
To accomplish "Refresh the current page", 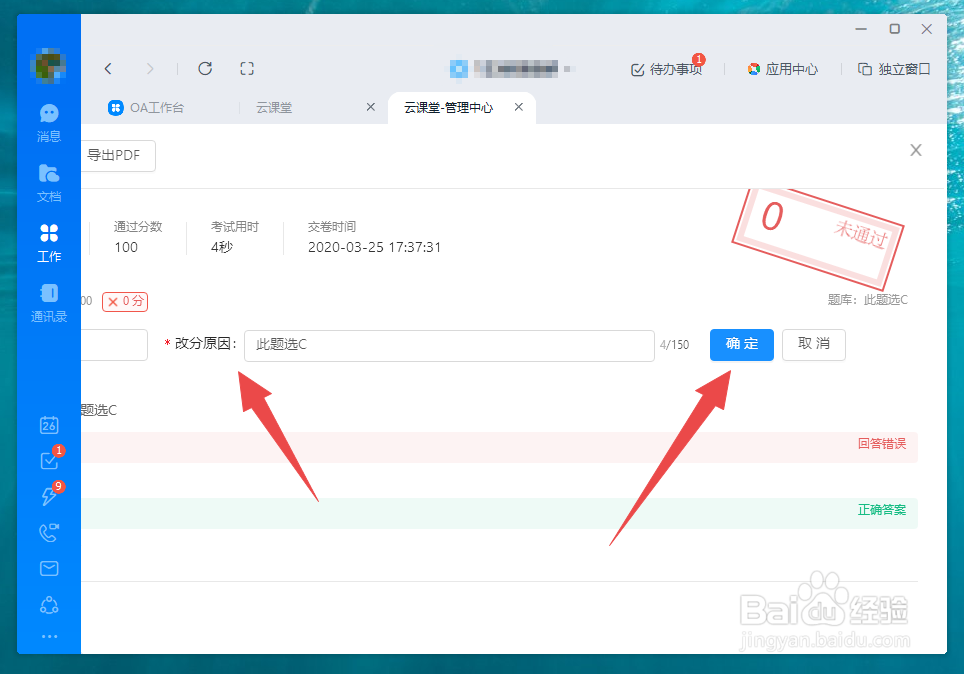I will [205, 68].
